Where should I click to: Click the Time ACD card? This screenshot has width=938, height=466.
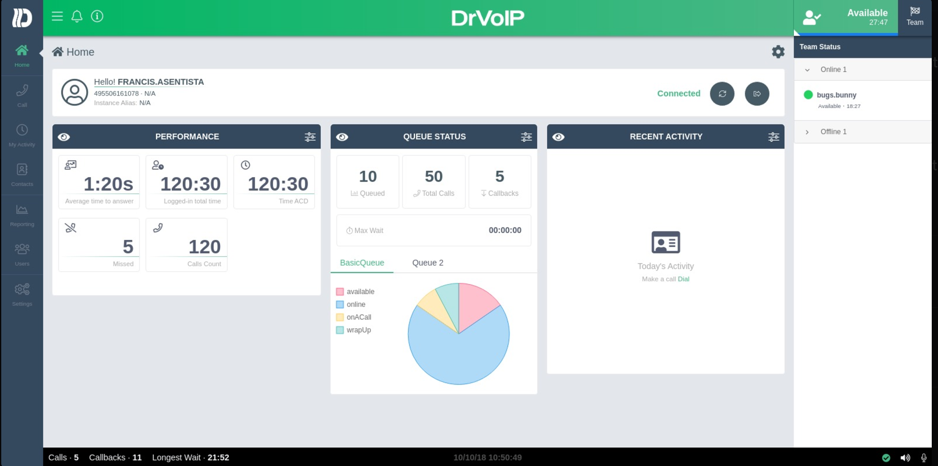point(274,182)
